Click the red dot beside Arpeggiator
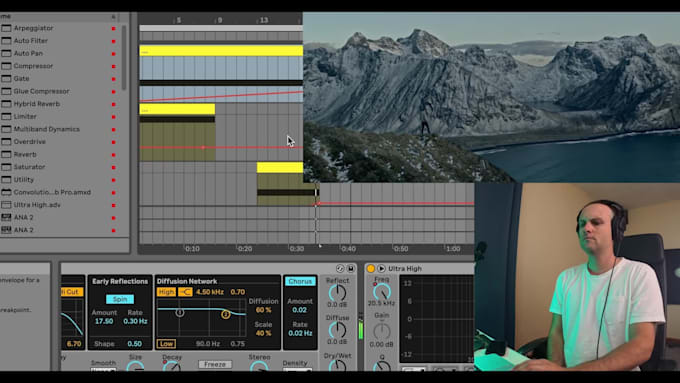Screen dimensions: 680x383 [x=114, y=29]
